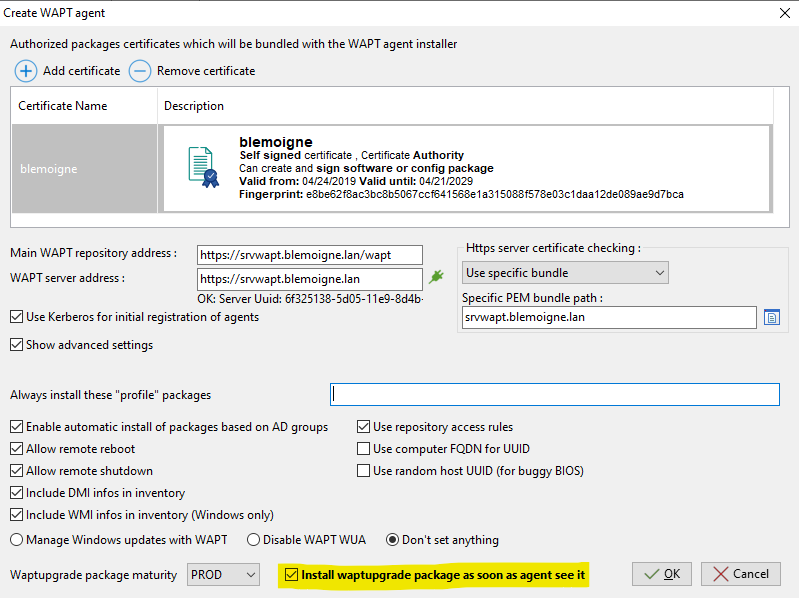Toggle Use repository access rules
799x598 pixels.
(363, 427)
